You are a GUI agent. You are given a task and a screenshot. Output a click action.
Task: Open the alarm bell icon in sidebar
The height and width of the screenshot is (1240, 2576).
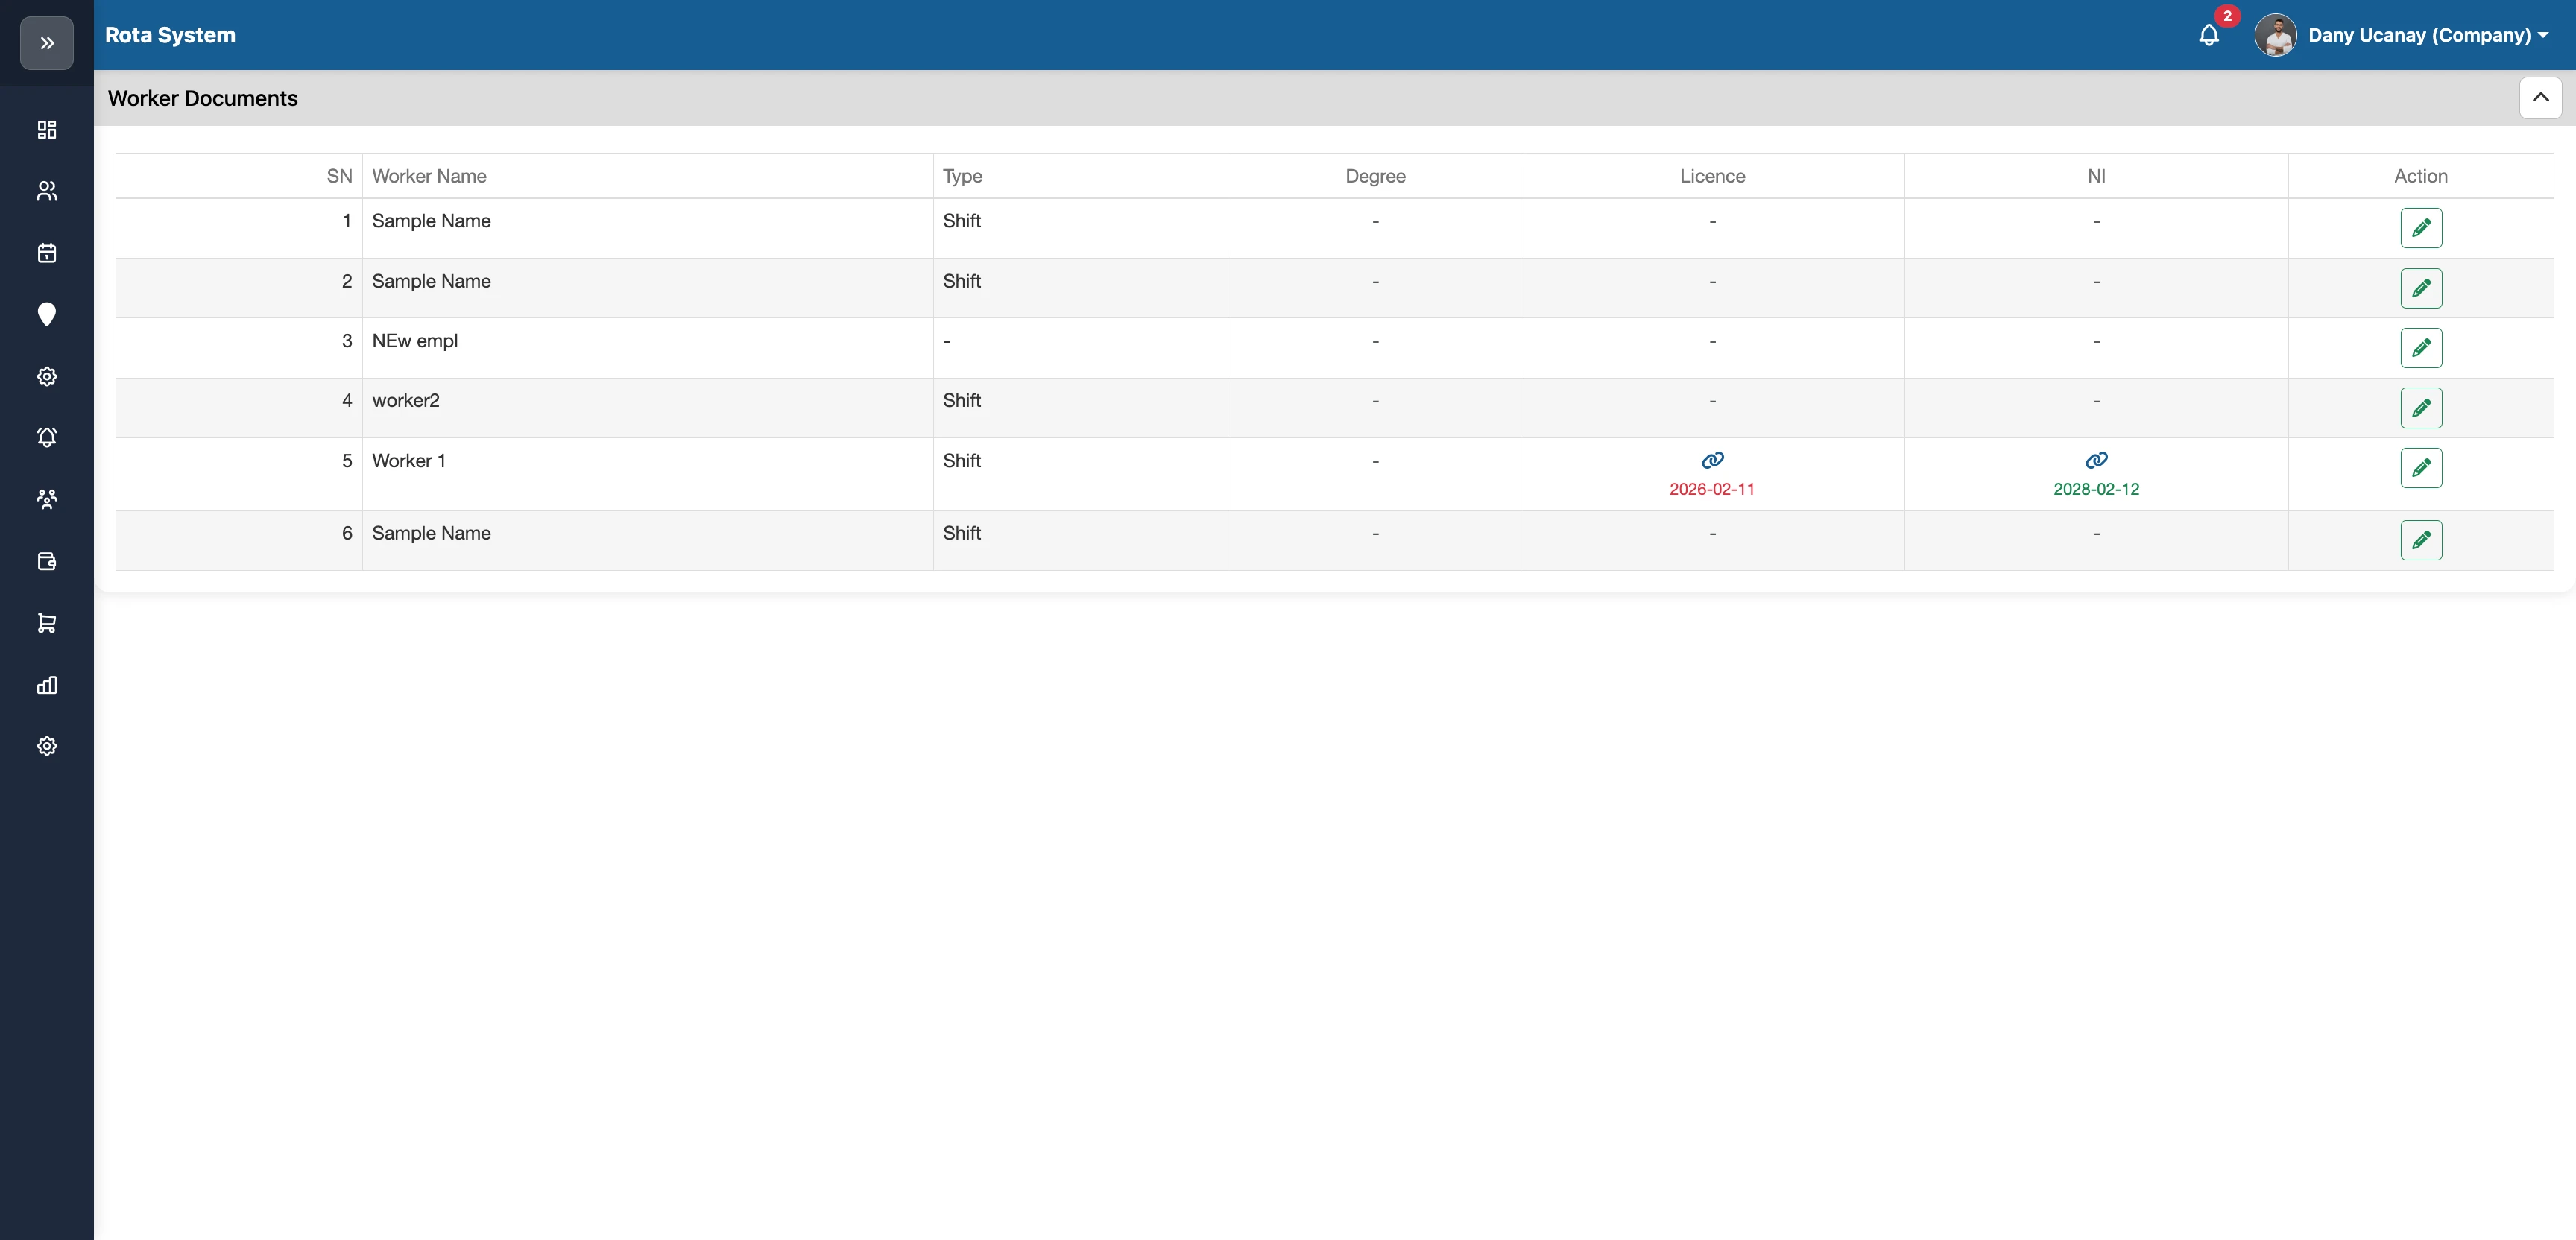click(47, 437)
